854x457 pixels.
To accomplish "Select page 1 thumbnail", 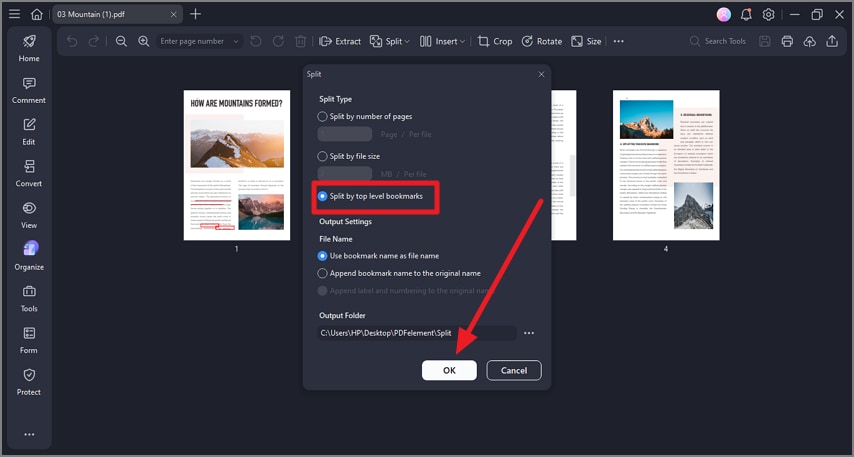I will click(x=237, y=165).
